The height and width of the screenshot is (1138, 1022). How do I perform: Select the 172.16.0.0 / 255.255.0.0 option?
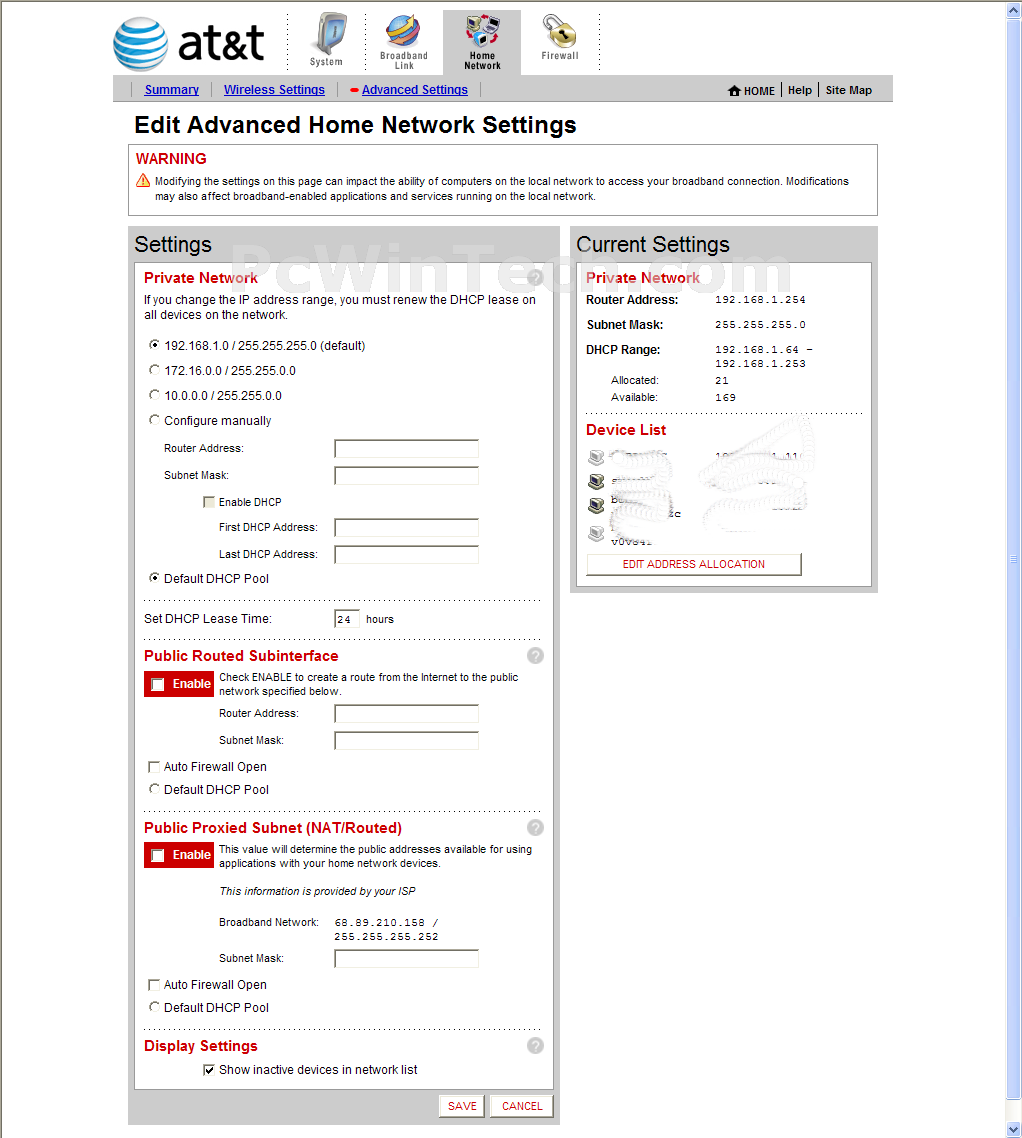[x=154, y=369]
